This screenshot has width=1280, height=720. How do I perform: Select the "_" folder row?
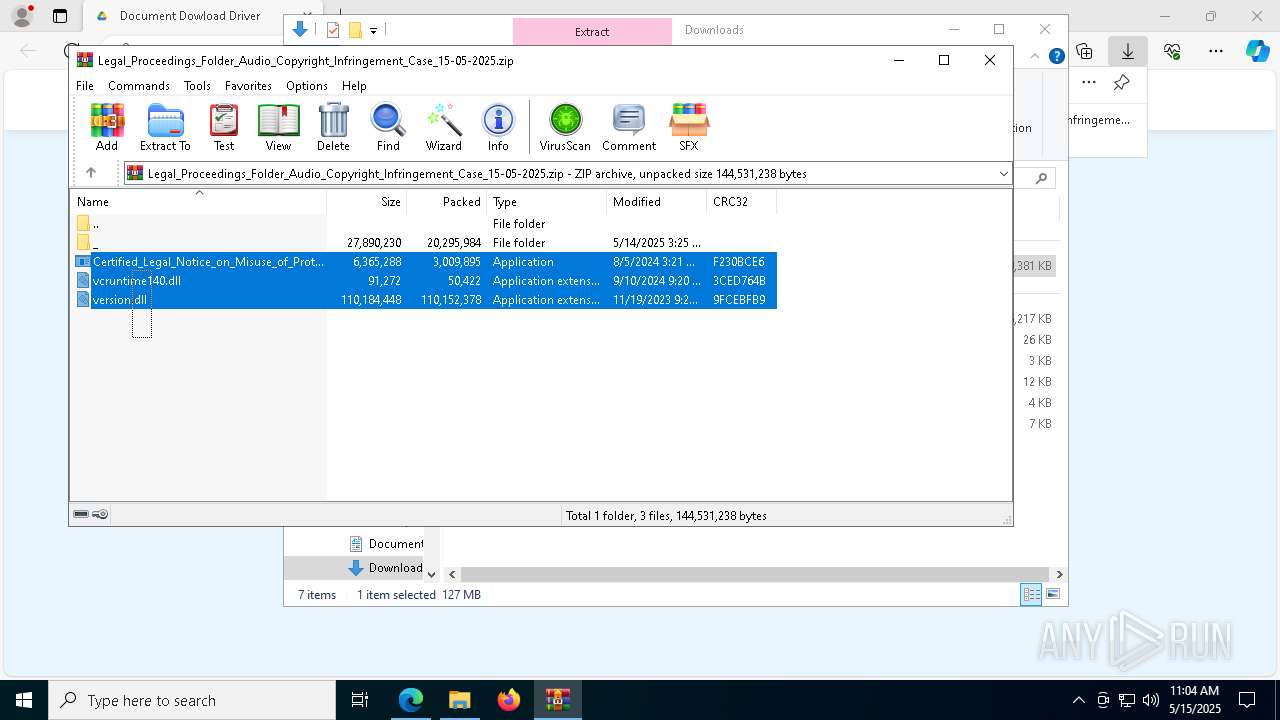[x=423, y=243]
